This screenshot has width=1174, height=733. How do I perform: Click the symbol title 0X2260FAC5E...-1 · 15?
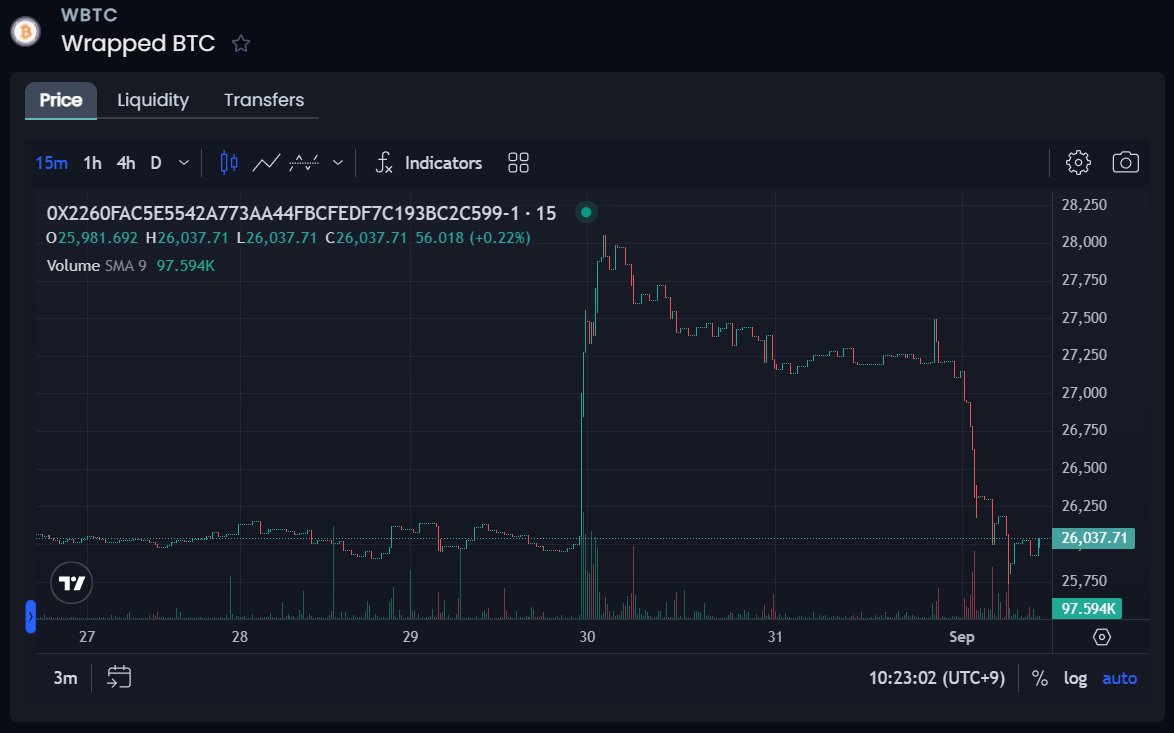click(x=301, y=213)
